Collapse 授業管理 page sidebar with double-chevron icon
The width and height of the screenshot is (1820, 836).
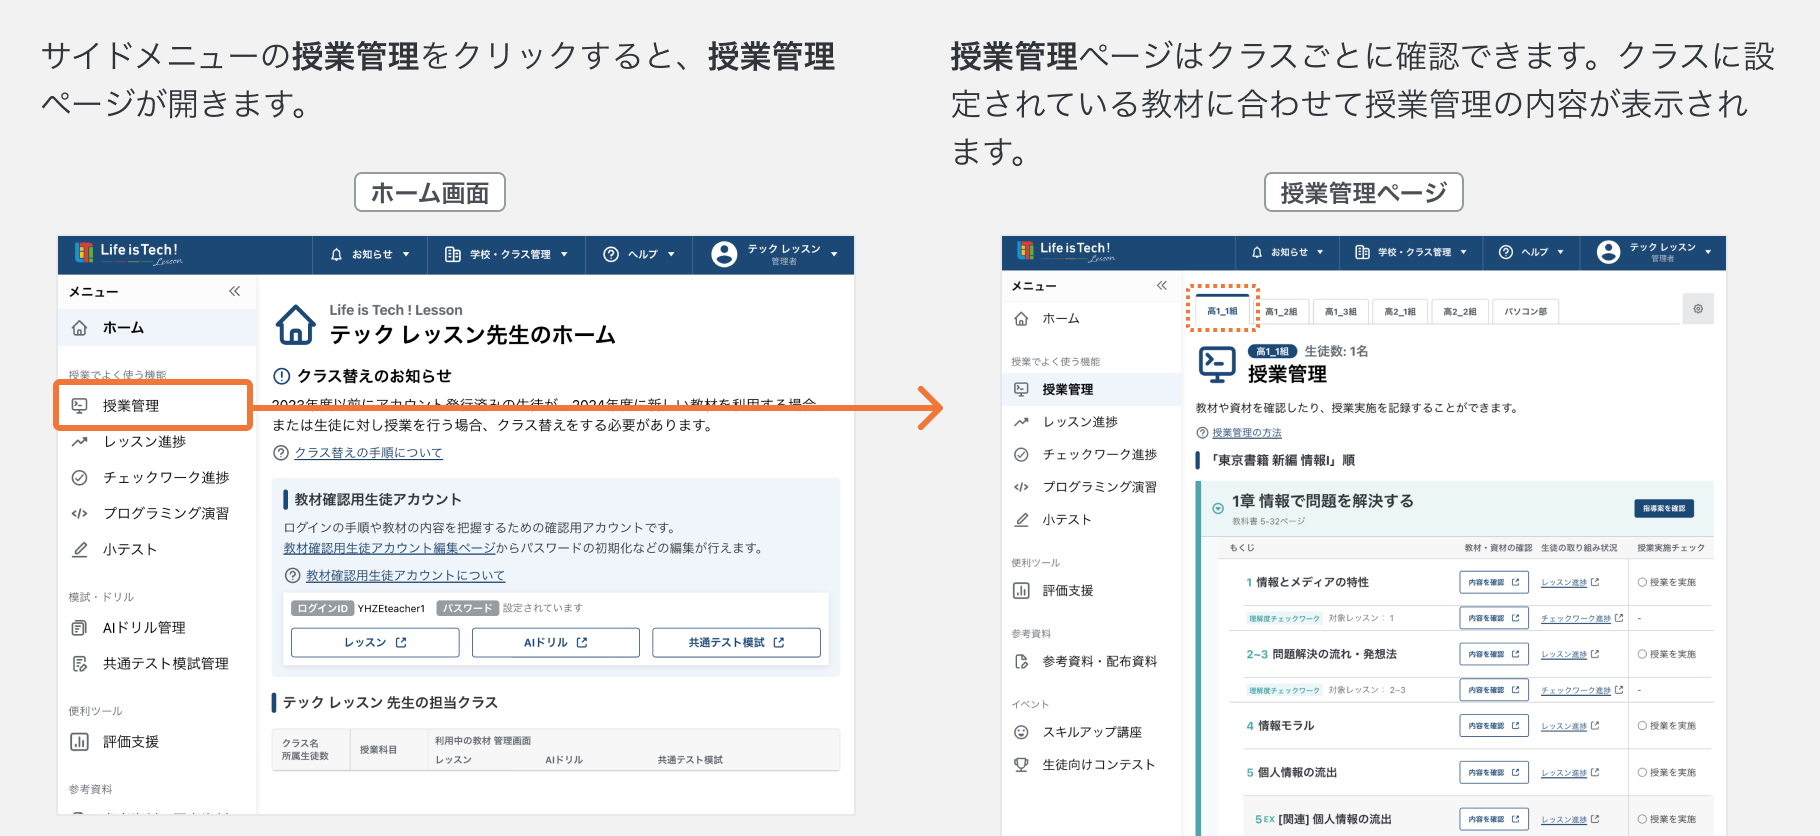(1161, 285)
